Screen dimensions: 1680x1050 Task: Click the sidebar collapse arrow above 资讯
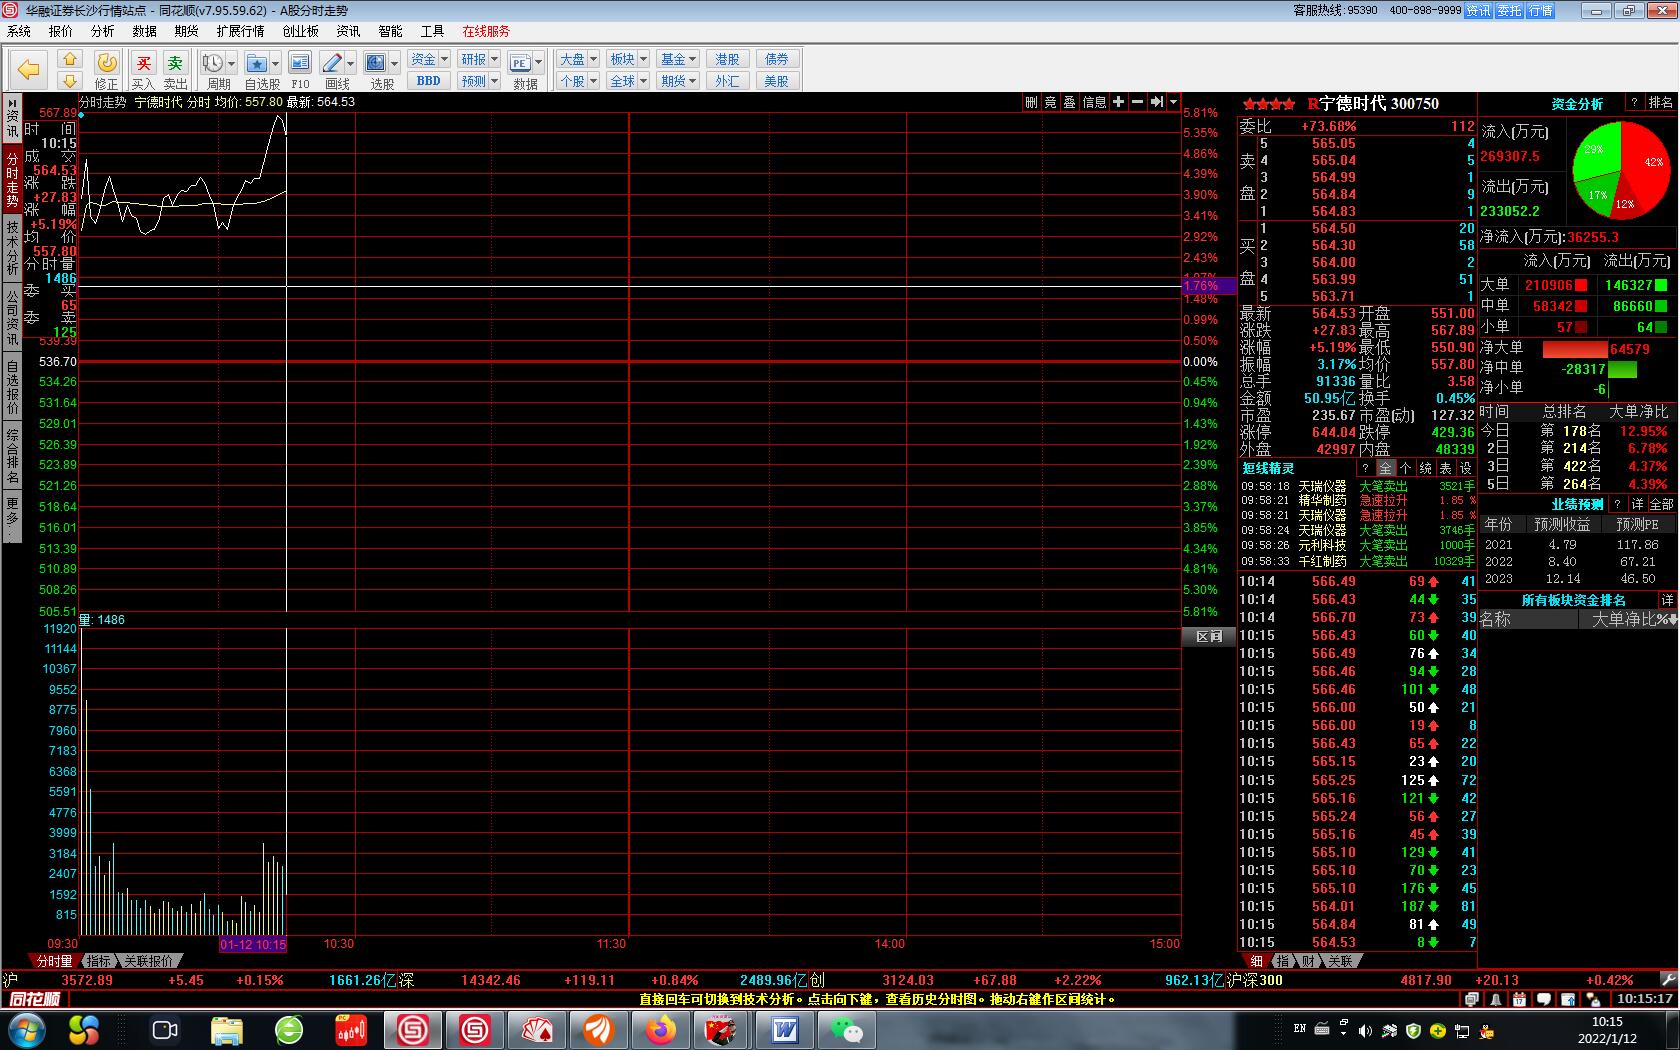click(x=12, y=103)
